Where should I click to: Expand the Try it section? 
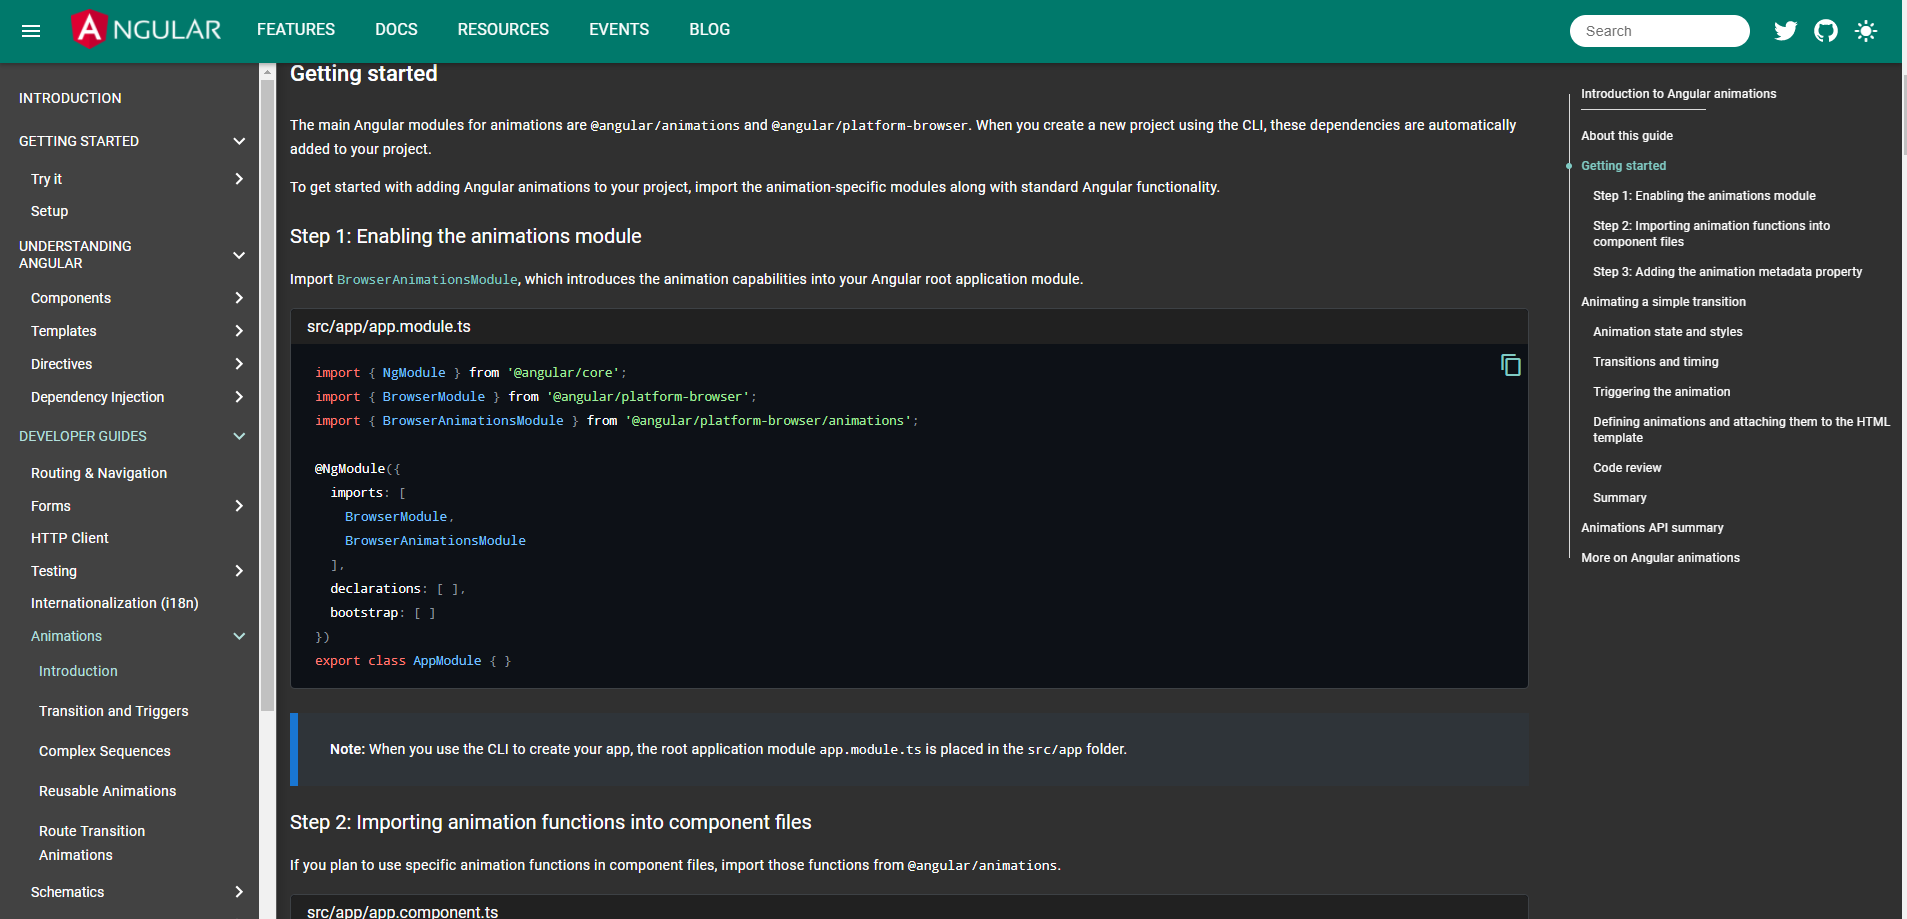(239, 179)
